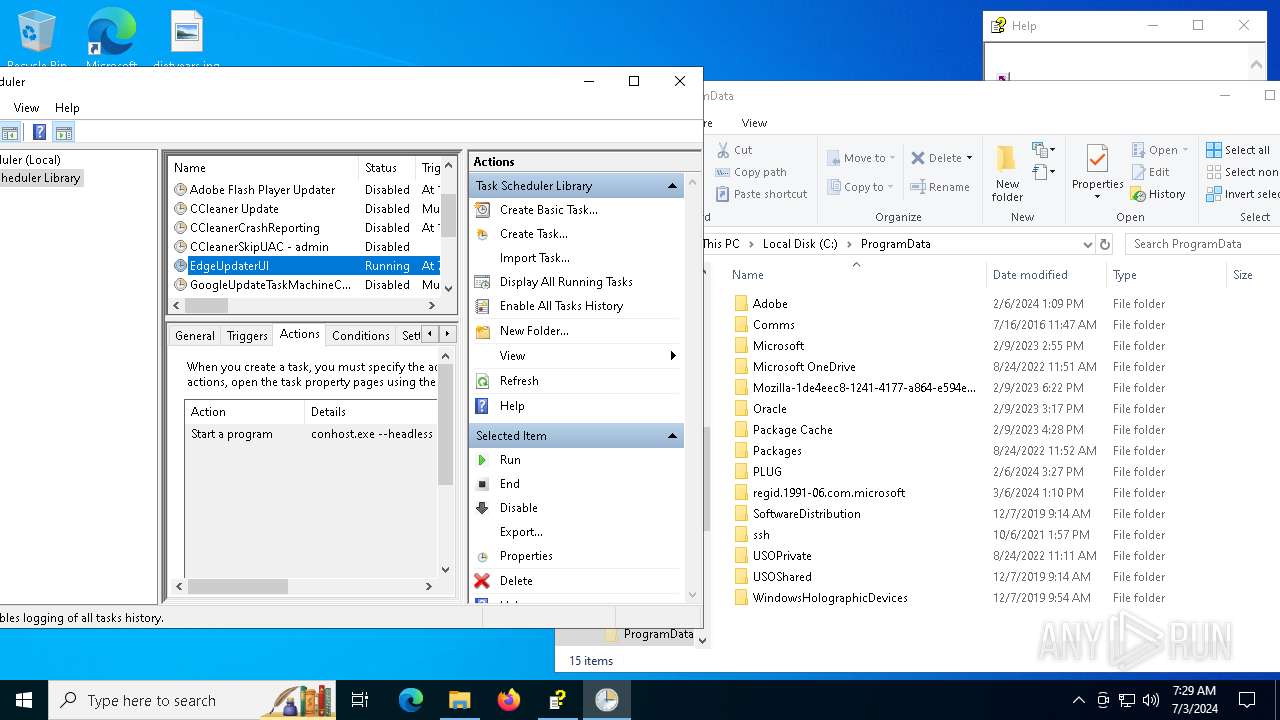Click the New folder icon in Explorer ribbon
The width and height of the screenshot is (1280, 720).
tap(1007, 160)
